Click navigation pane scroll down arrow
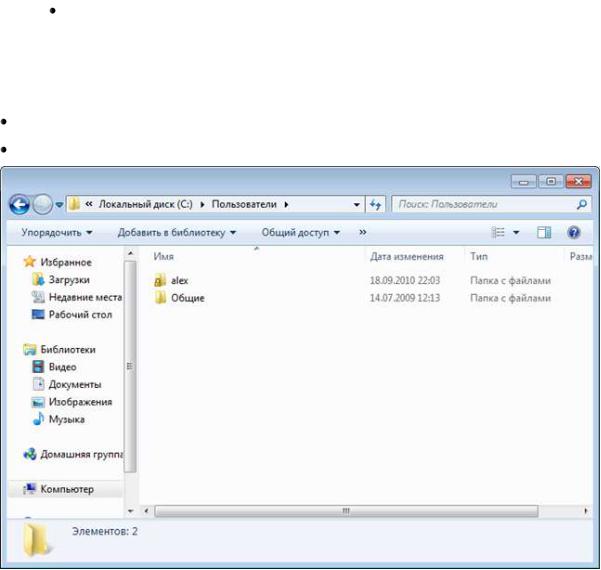The height and width of the screenshot is (570, 601). point(130,511)
